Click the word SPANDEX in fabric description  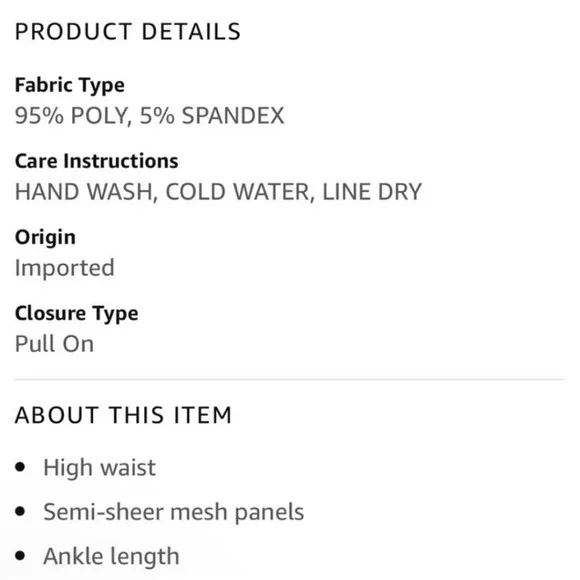click(x=233, y=115)
